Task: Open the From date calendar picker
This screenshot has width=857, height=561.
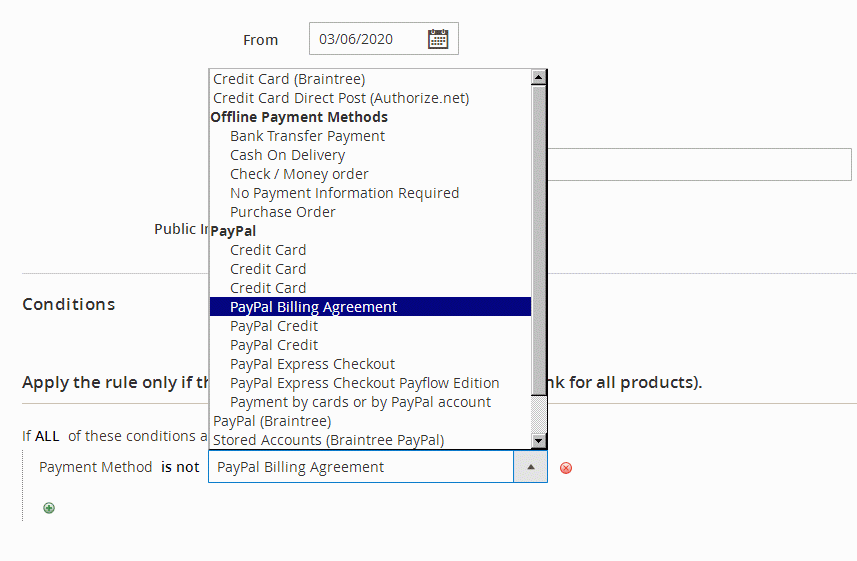Action: [438, 39]
